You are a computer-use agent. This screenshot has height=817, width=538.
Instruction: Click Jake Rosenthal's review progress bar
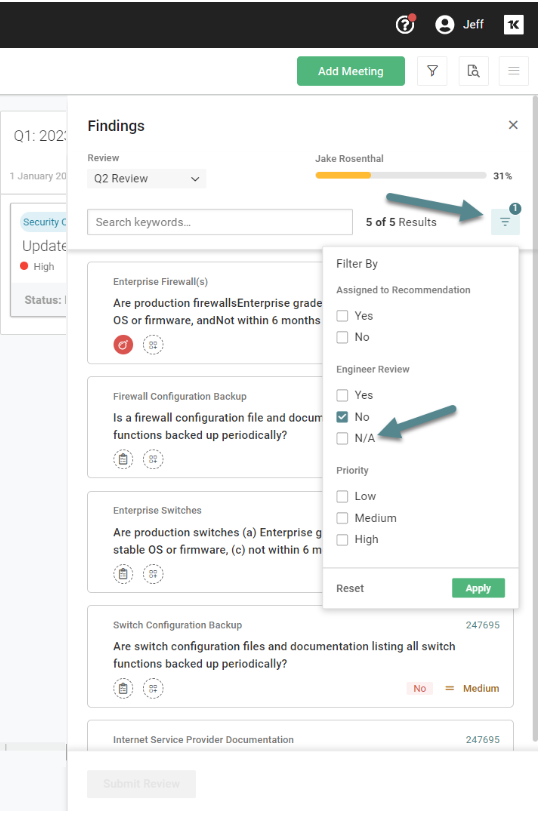click(400, 176)
